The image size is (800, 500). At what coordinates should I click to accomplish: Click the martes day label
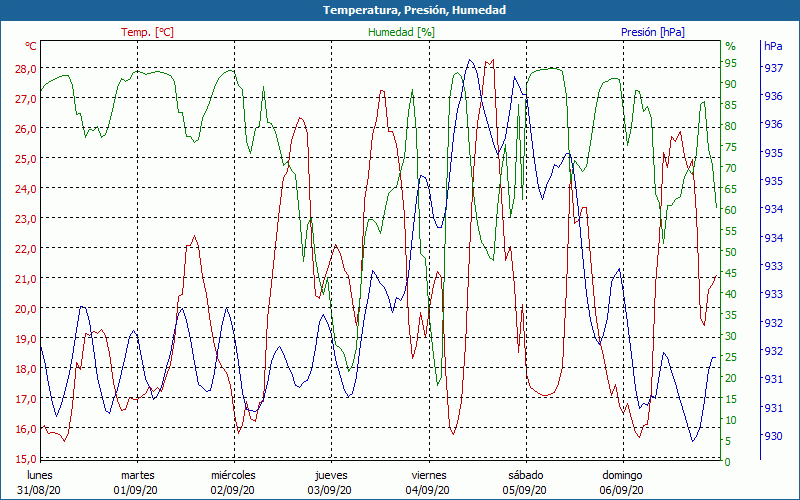(x=137, y=476)
